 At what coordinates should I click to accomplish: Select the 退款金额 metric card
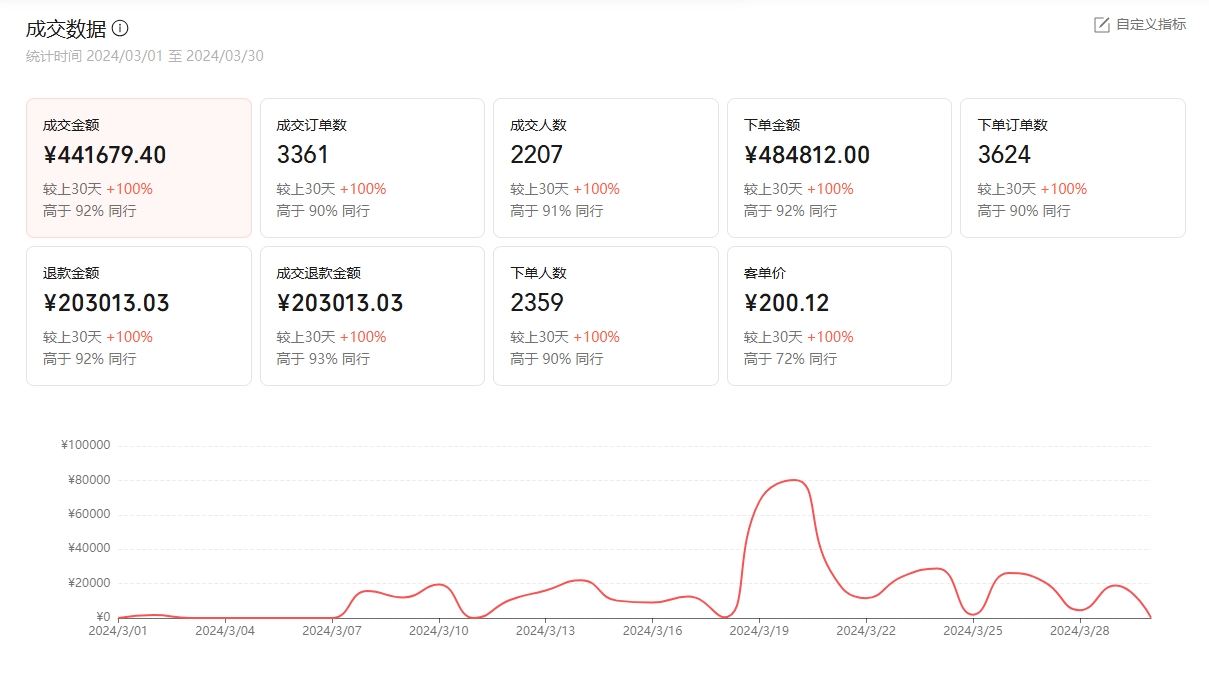coord(139,316)
